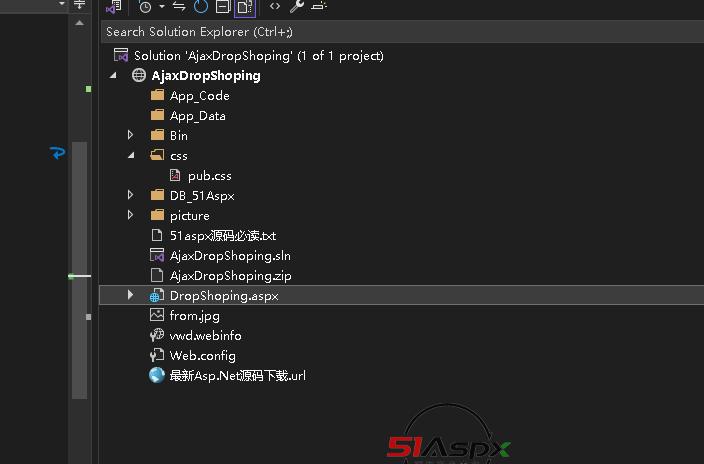Select the 最新Asp.Net源码下载.url globe icon
Viewport: 704px width, 464px height.
157,375
